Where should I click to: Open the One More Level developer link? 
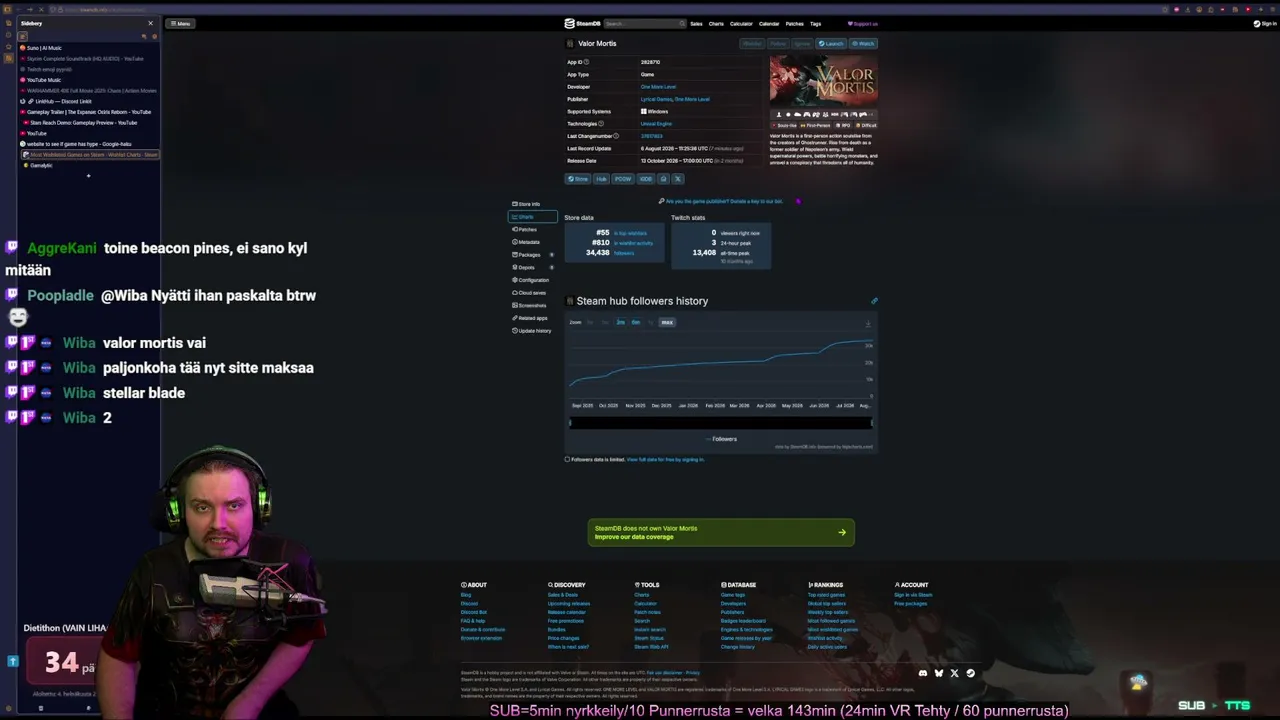coord(658,87)
